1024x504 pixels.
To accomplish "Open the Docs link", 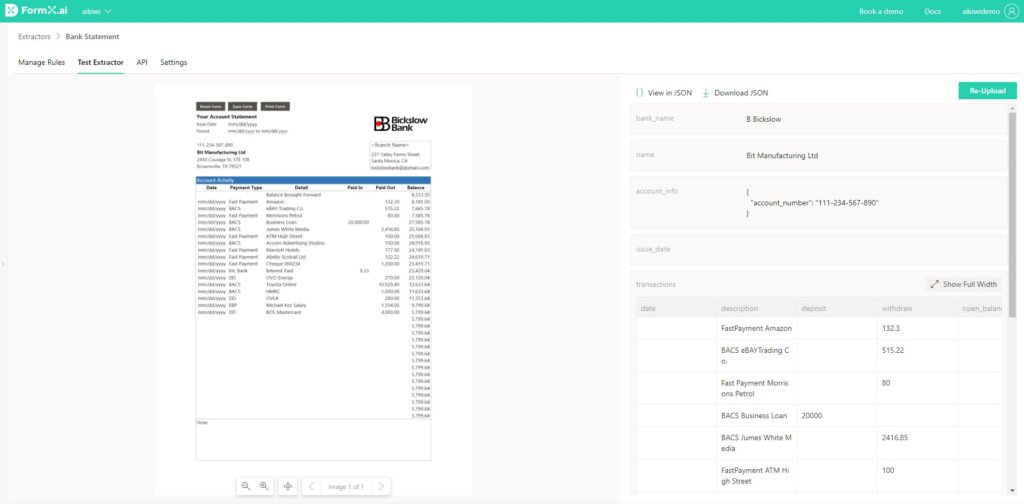I will click(933, 12).
